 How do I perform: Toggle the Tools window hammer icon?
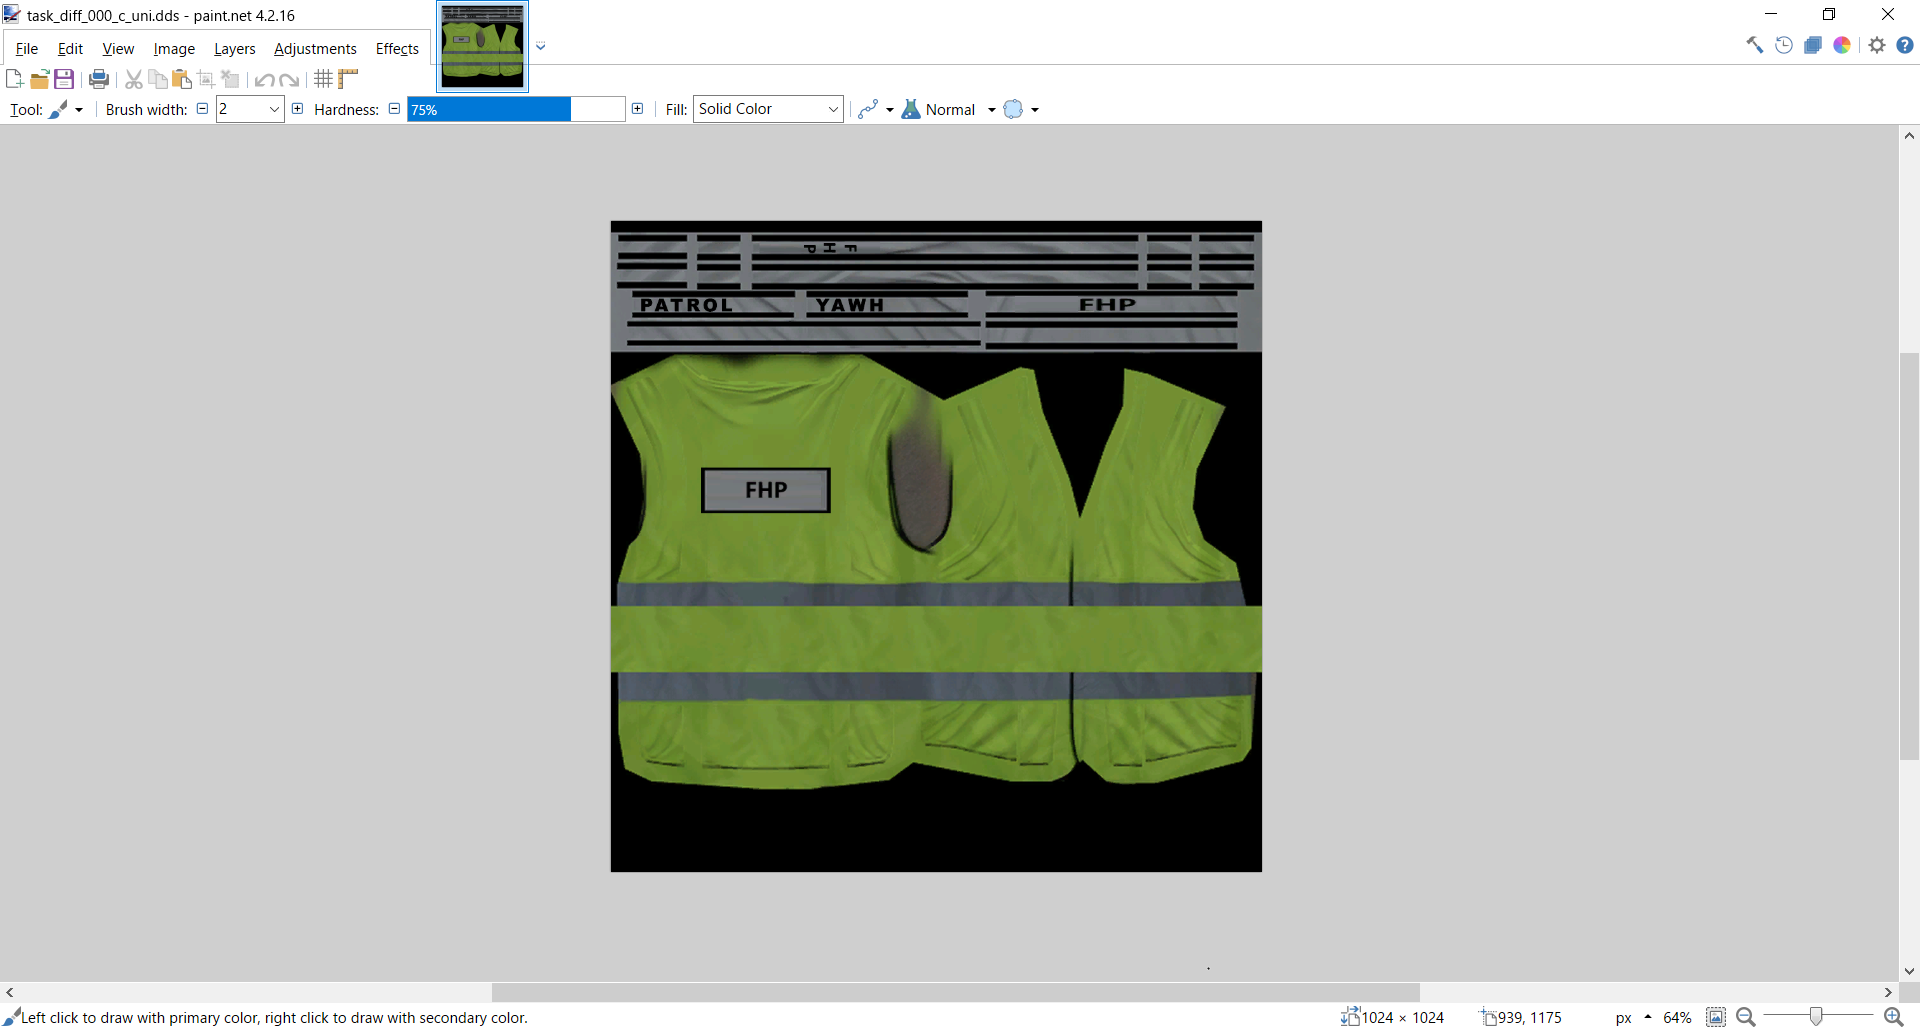1754,45
